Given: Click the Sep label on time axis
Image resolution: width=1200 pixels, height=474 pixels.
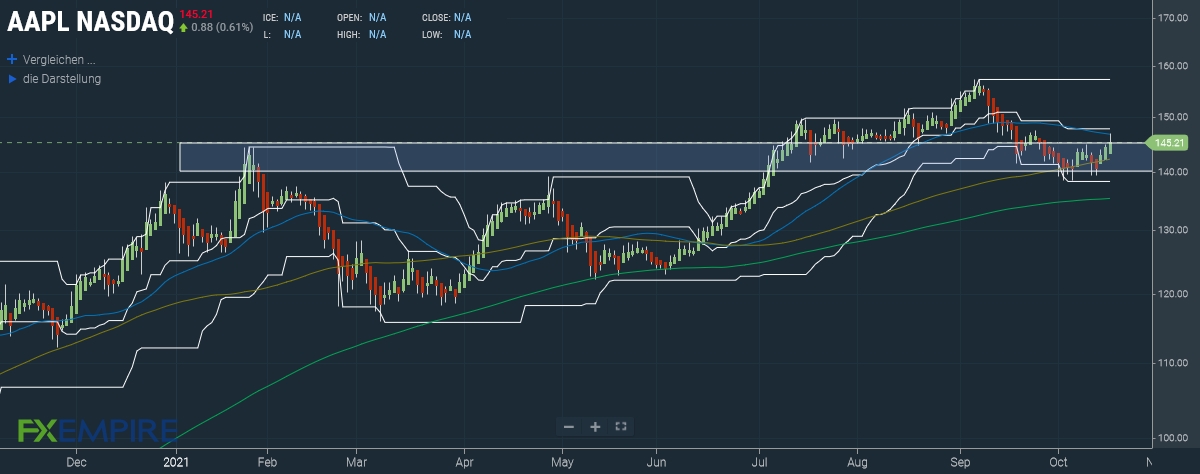Looking at the screenshot, I should [x=961, y=464].
